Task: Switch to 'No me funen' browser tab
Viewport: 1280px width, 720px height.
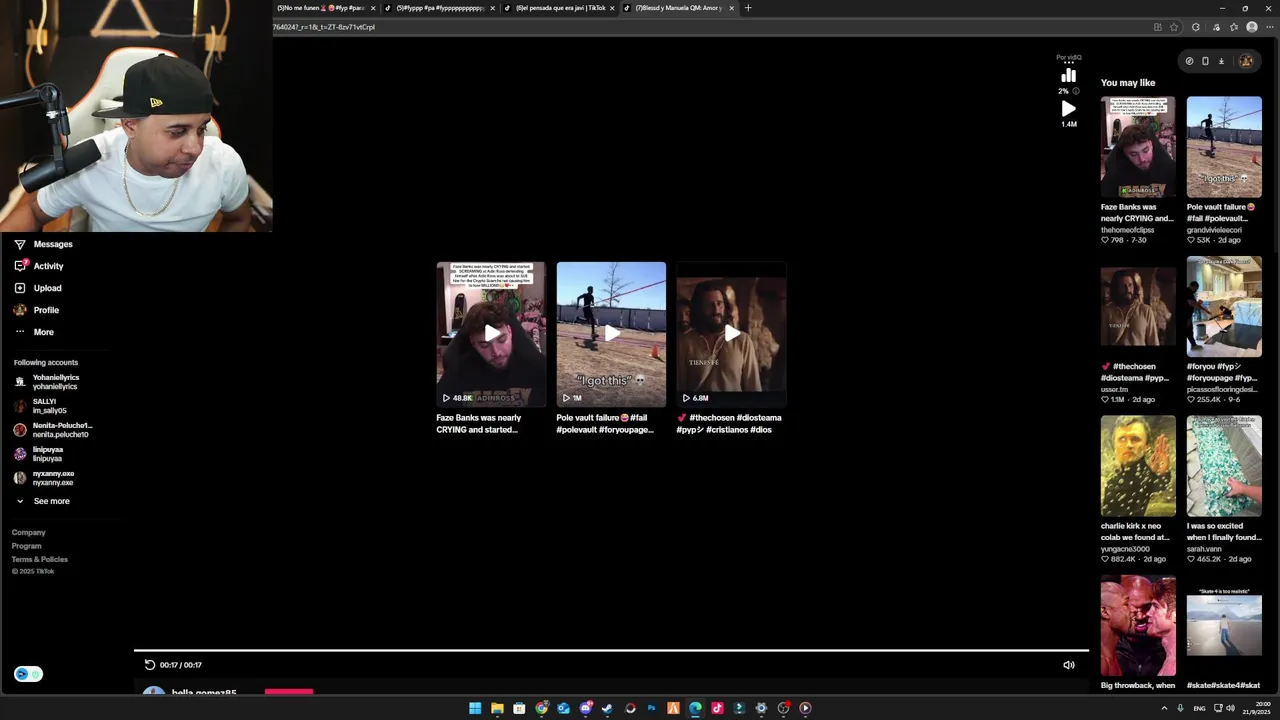Action: pos(321,8)
